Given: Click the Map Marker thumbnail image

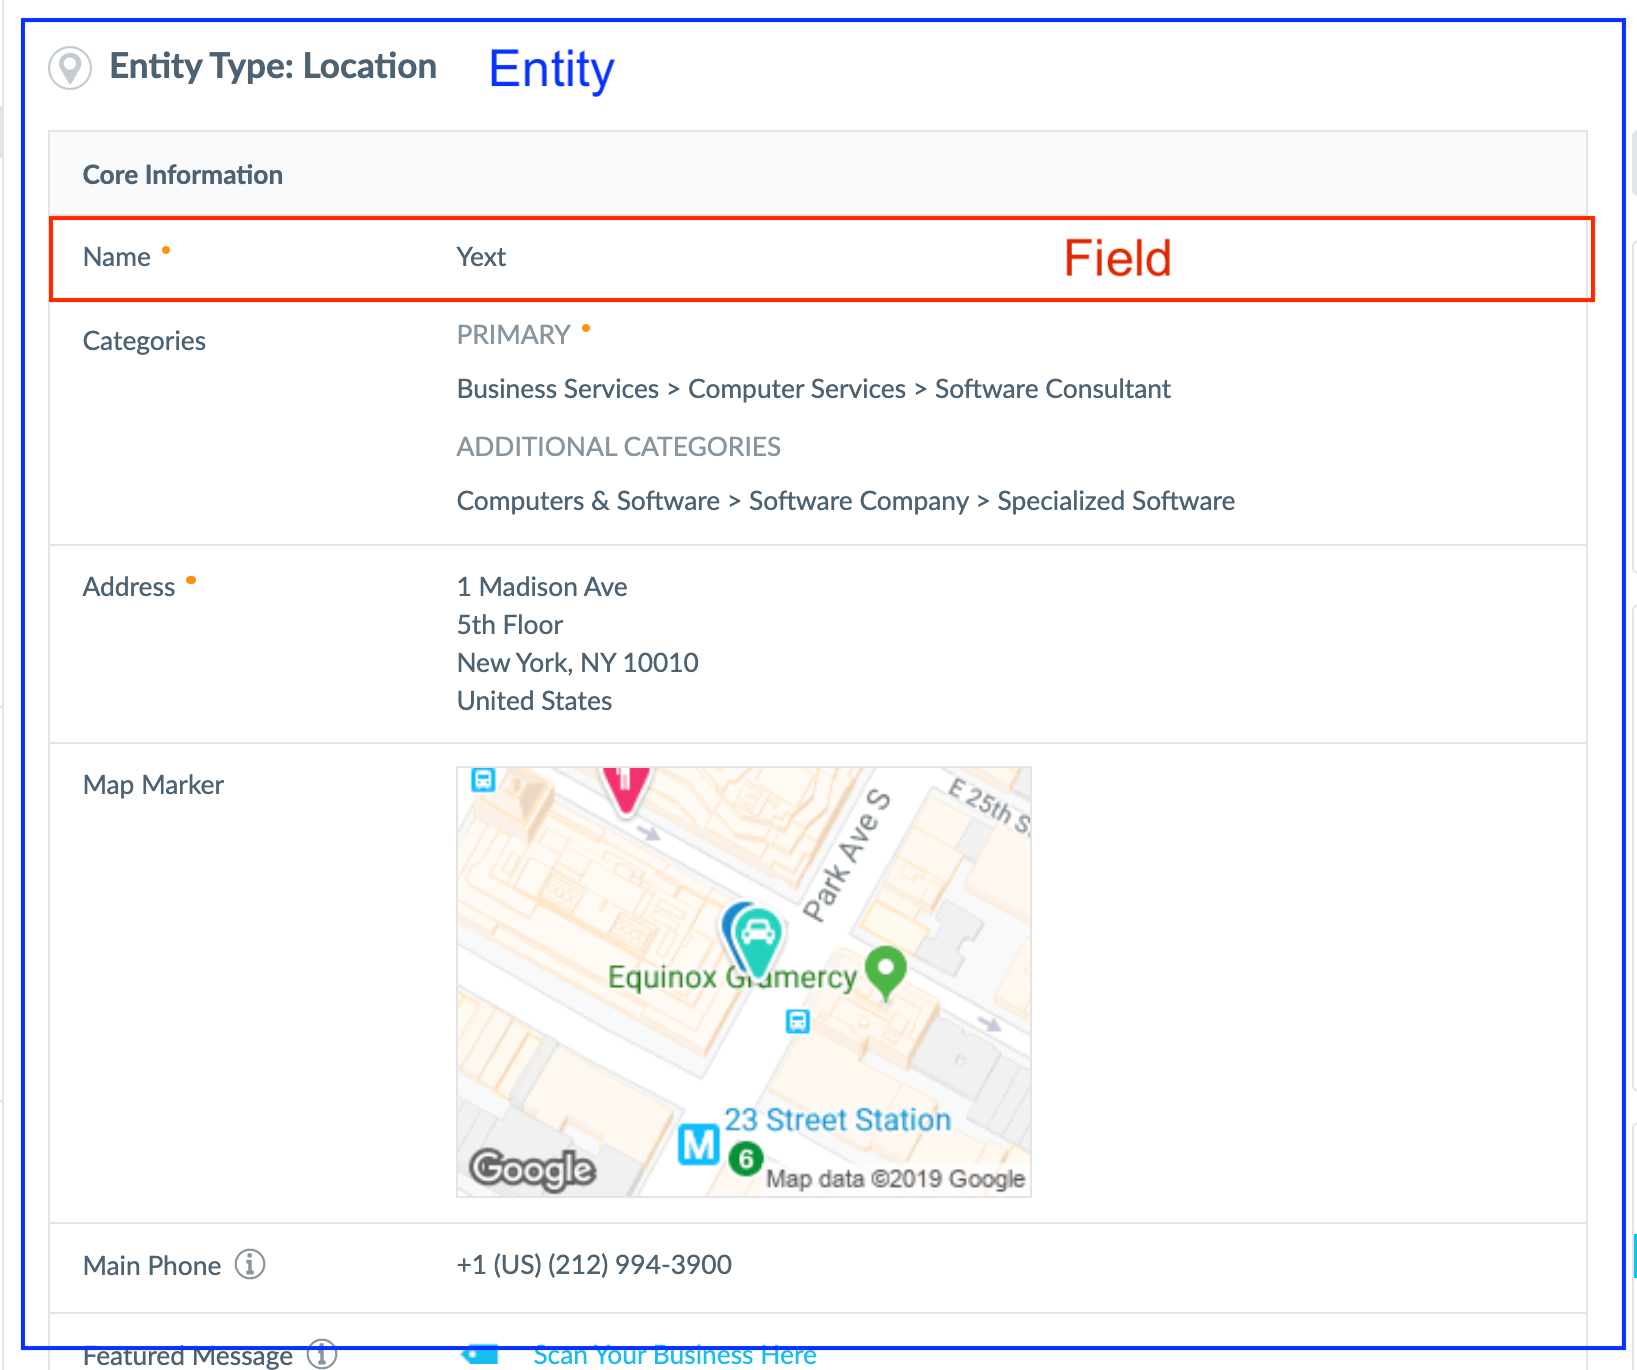Looking at the screenshot, I should pyautogui.click(x=744, y=982).
